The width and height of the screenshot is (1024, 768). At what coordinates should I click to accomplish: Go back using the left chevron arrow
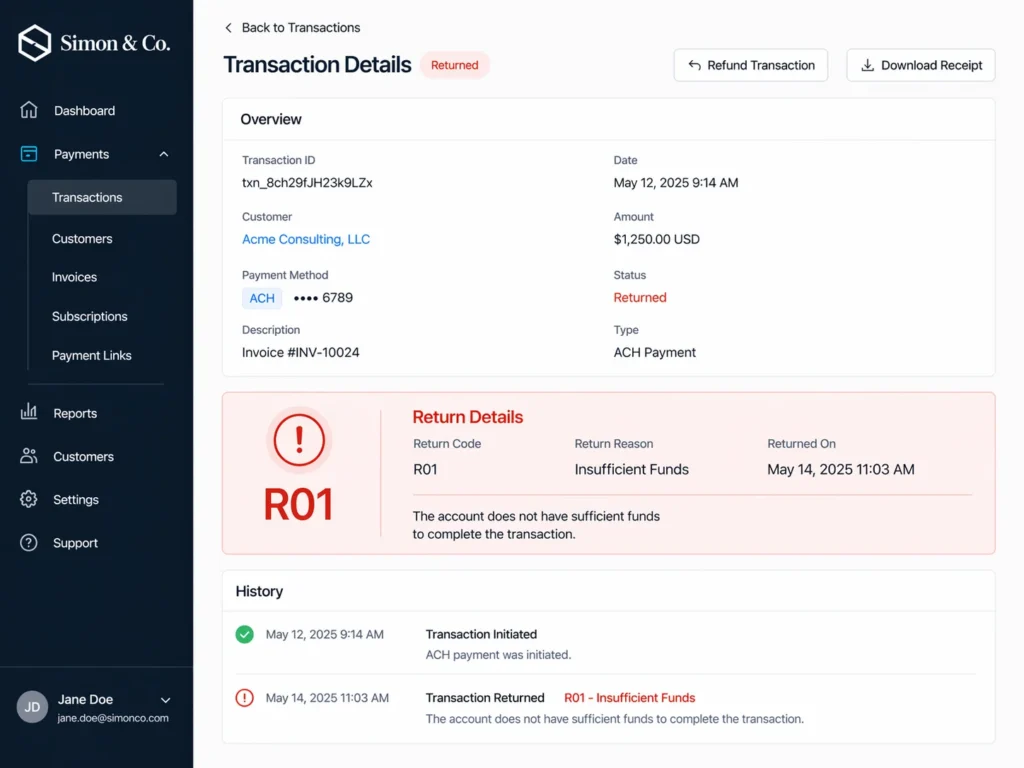pyautogui.click(x=229, y=27)
